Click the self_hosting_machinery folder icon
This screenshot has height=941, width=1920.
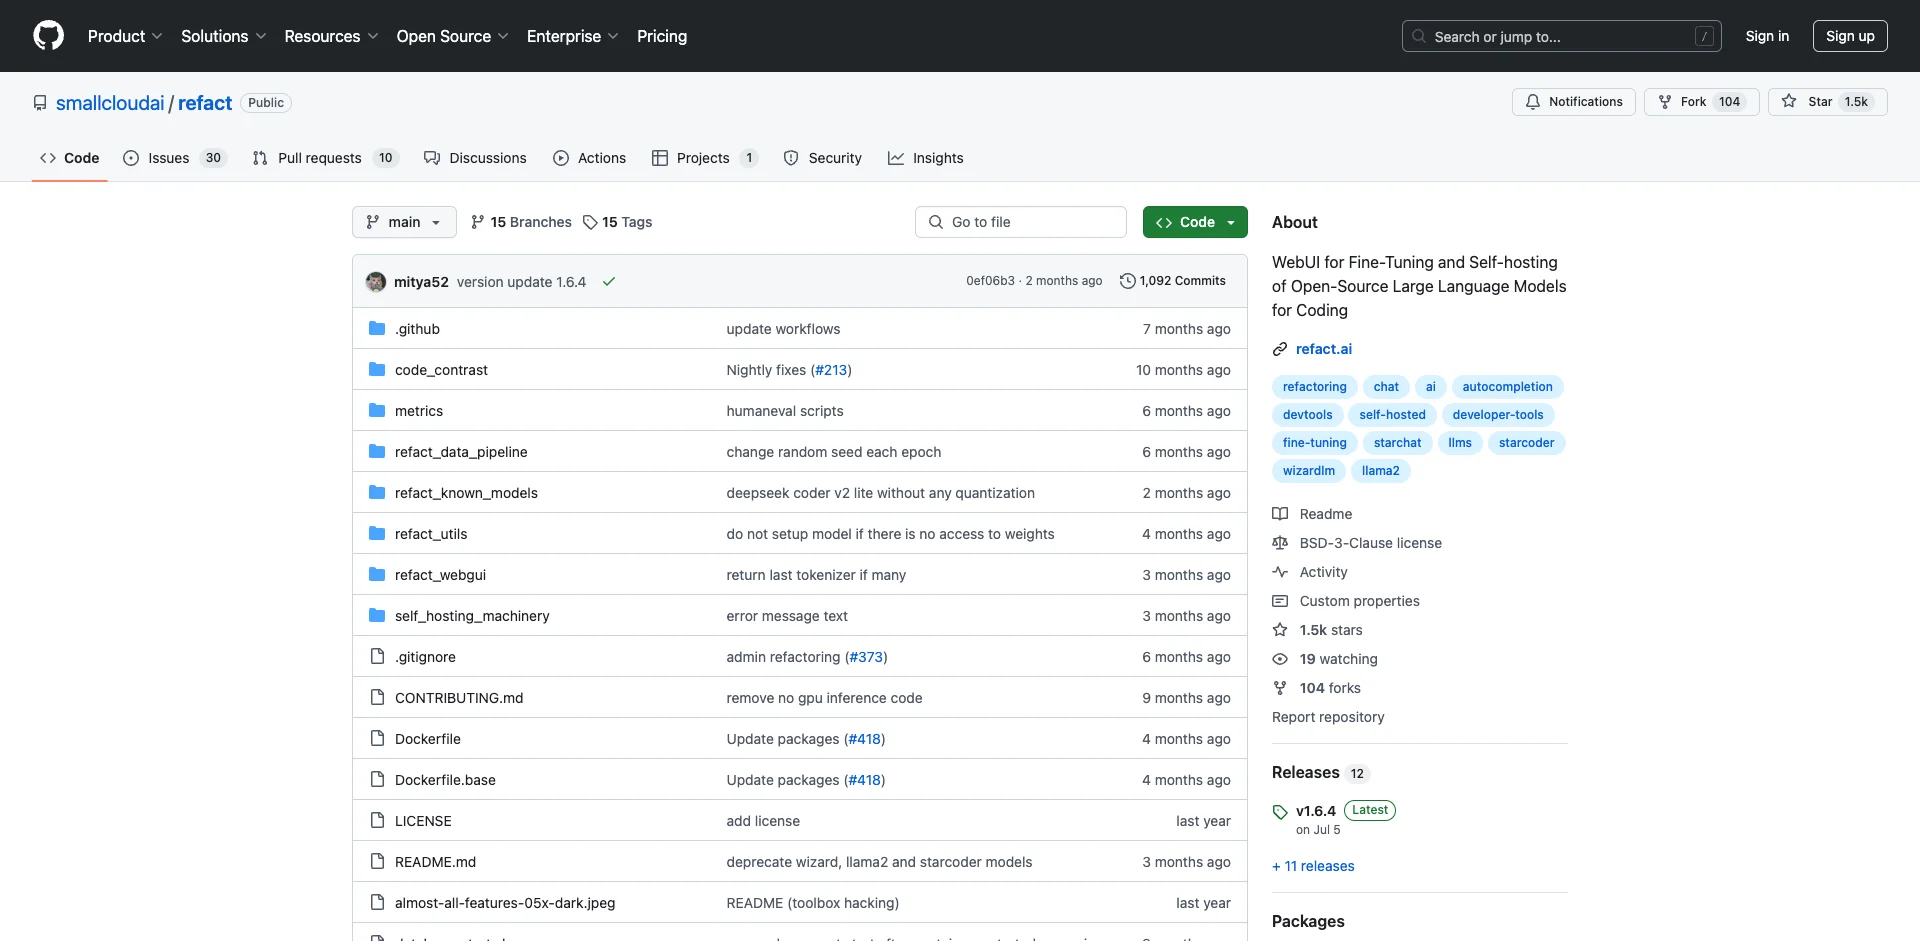(377, 616)
